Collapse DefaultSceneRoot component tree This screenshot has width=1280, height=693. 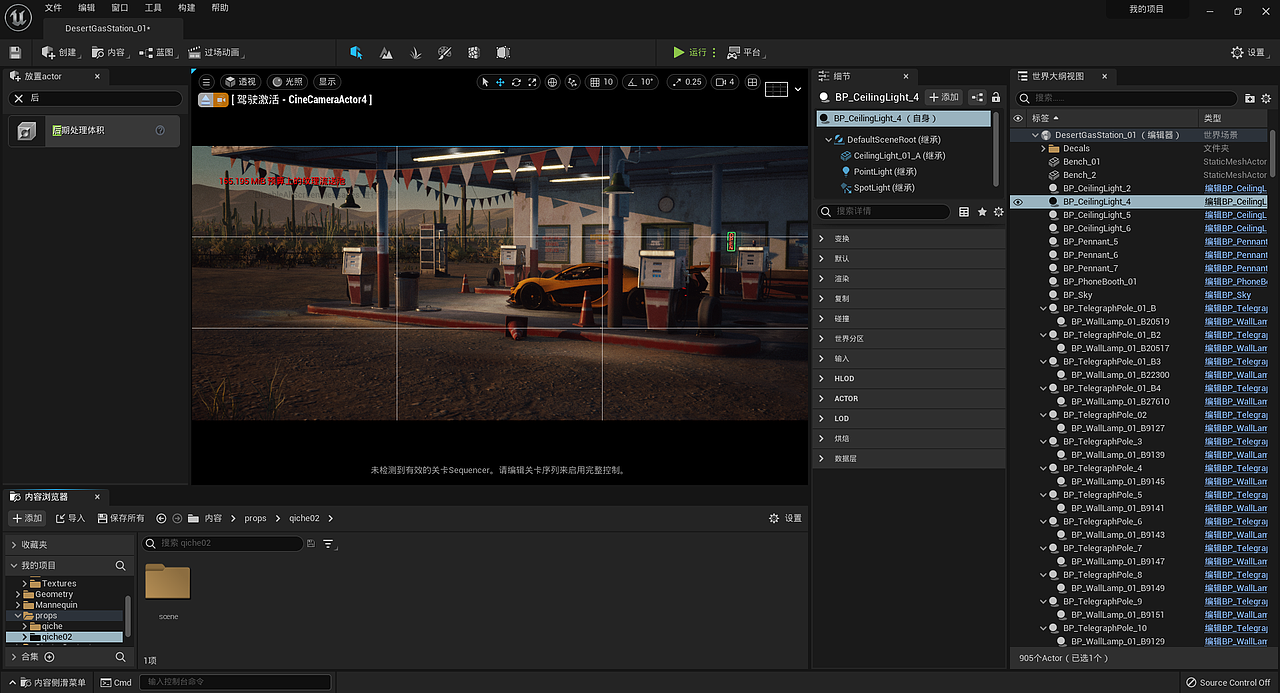point(829,140)
